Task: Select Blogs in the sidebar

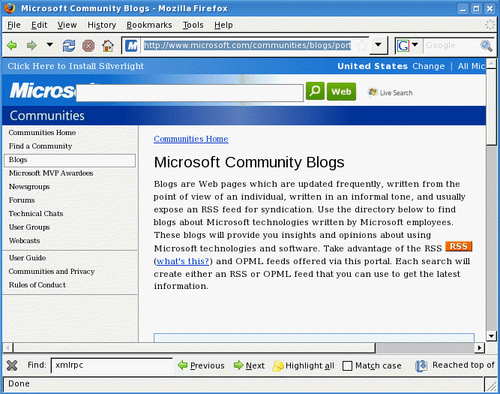Action: [x=70, y=160]
